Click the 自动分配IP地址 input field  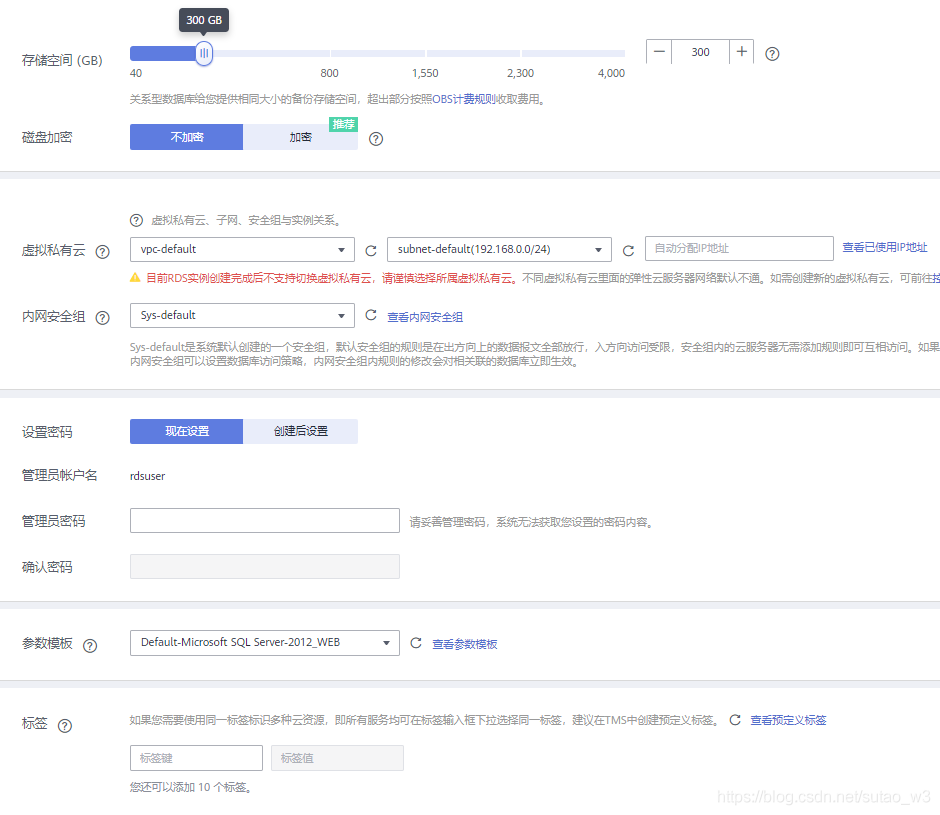(x=739, y=248)
